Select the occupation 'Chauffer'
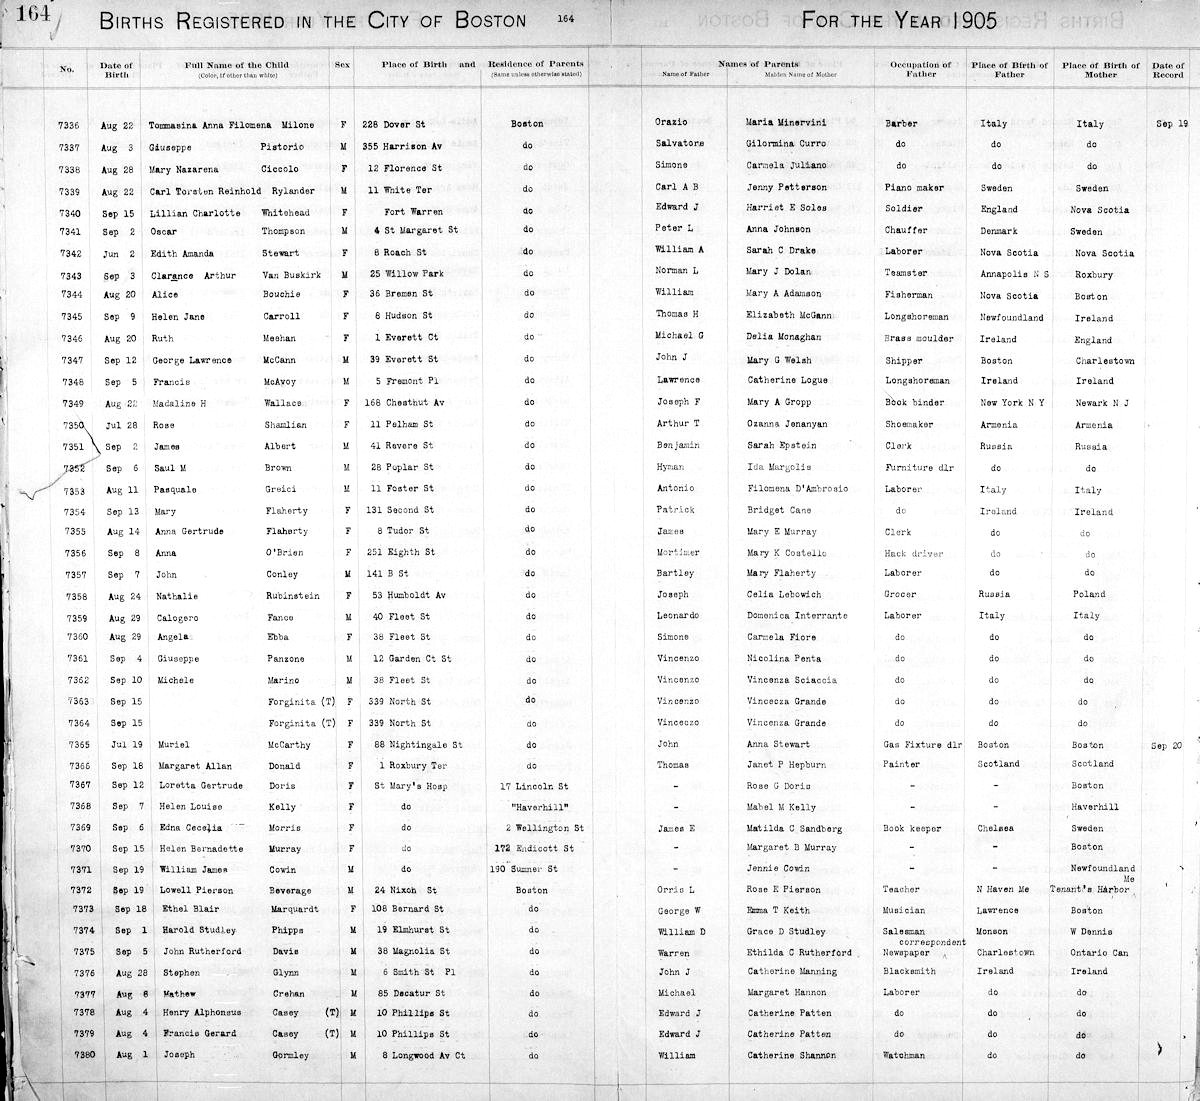This screenshot has width=1200, height=1101. point(907,230)
